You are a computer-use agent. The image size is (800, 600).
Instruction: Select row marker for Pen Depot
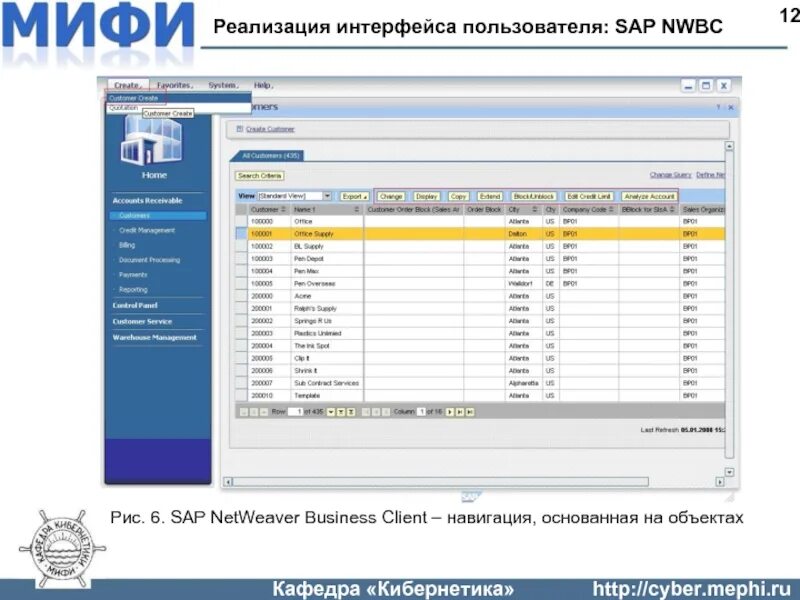click(x=241, y=259)
